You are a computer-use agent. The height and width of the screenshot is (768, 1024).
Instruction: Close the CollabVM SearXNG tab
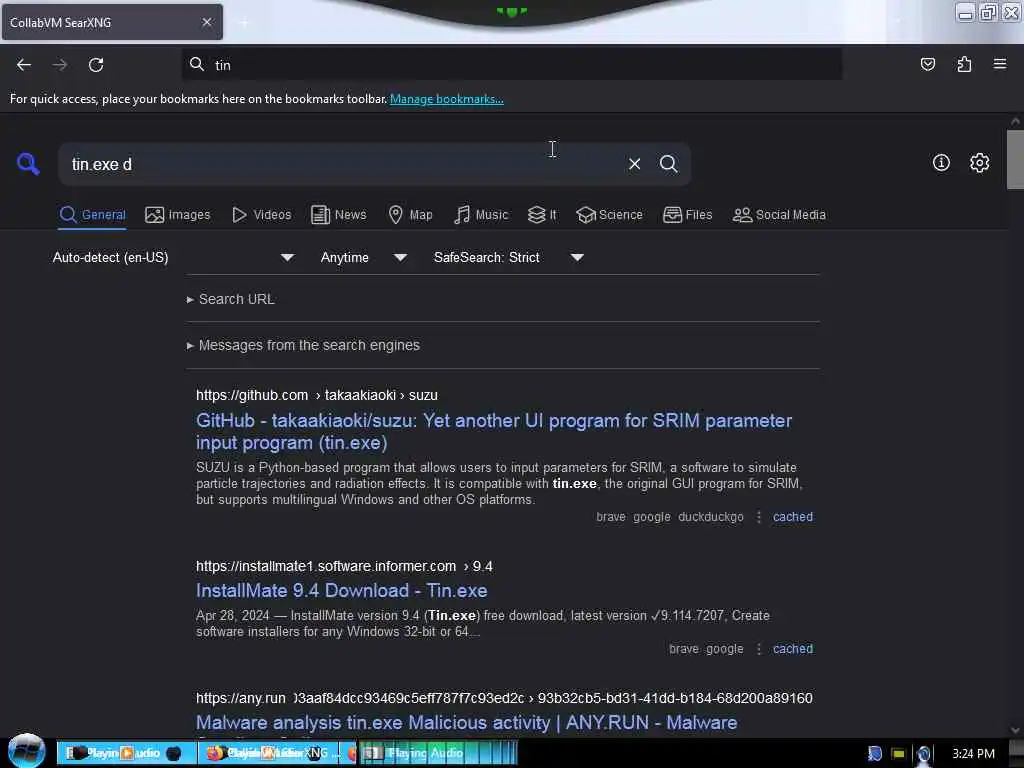click(x=206, y=22)
